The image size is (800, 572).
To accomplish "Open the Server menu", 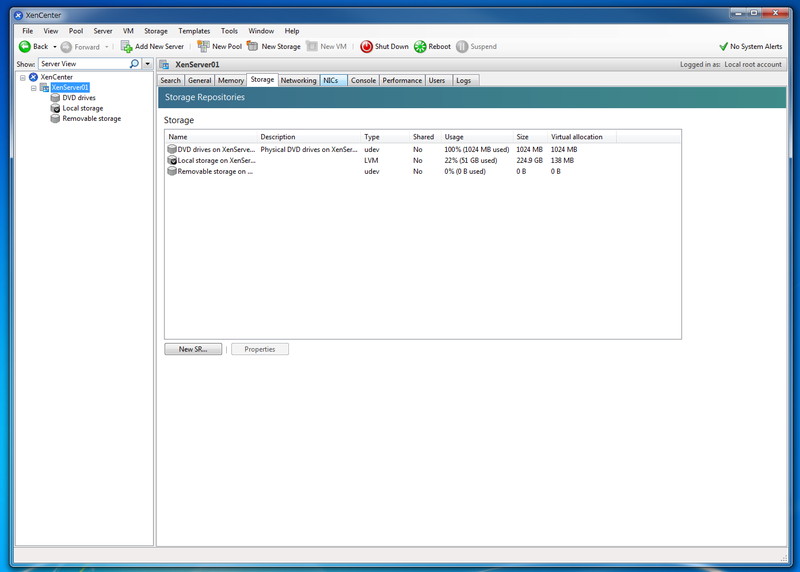I will click(103, 31).
